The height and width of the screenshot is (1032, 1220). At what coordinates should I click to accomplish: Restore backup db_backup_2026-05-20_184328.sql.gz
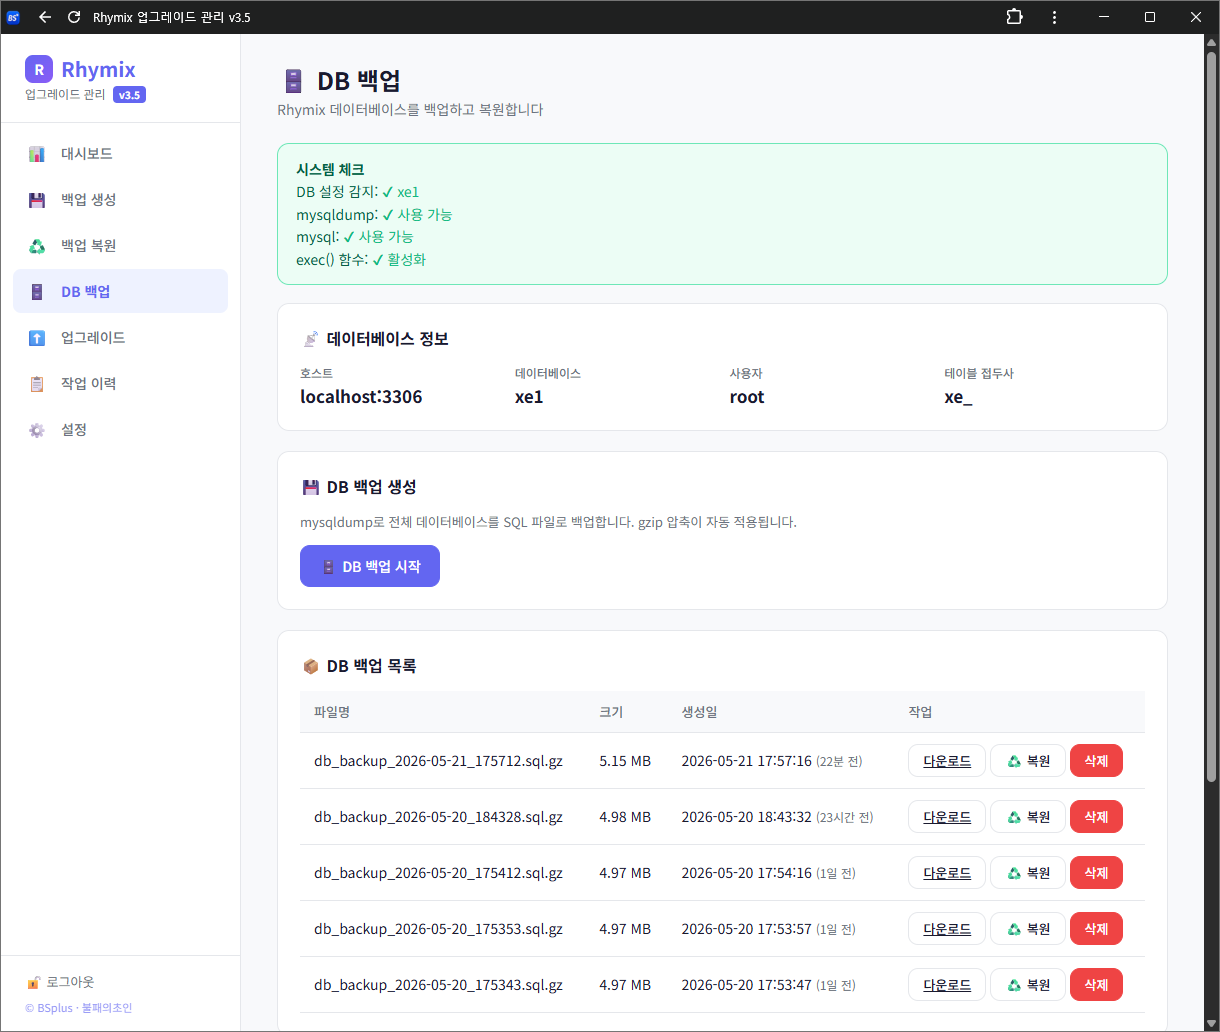[x=1028, y=817]
